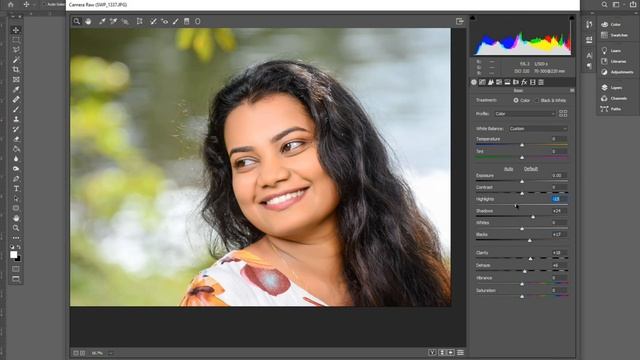Open the Detail panel tab
The image size is (640, 360).
click(491, 82)
